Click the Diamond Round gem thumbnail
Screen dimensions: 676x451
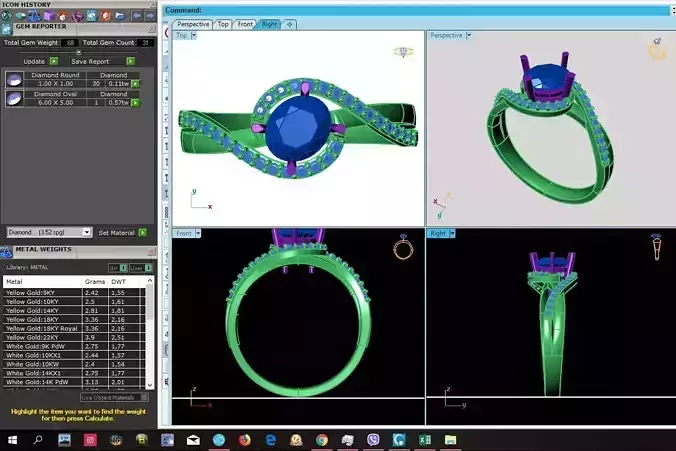pos(14,80)
